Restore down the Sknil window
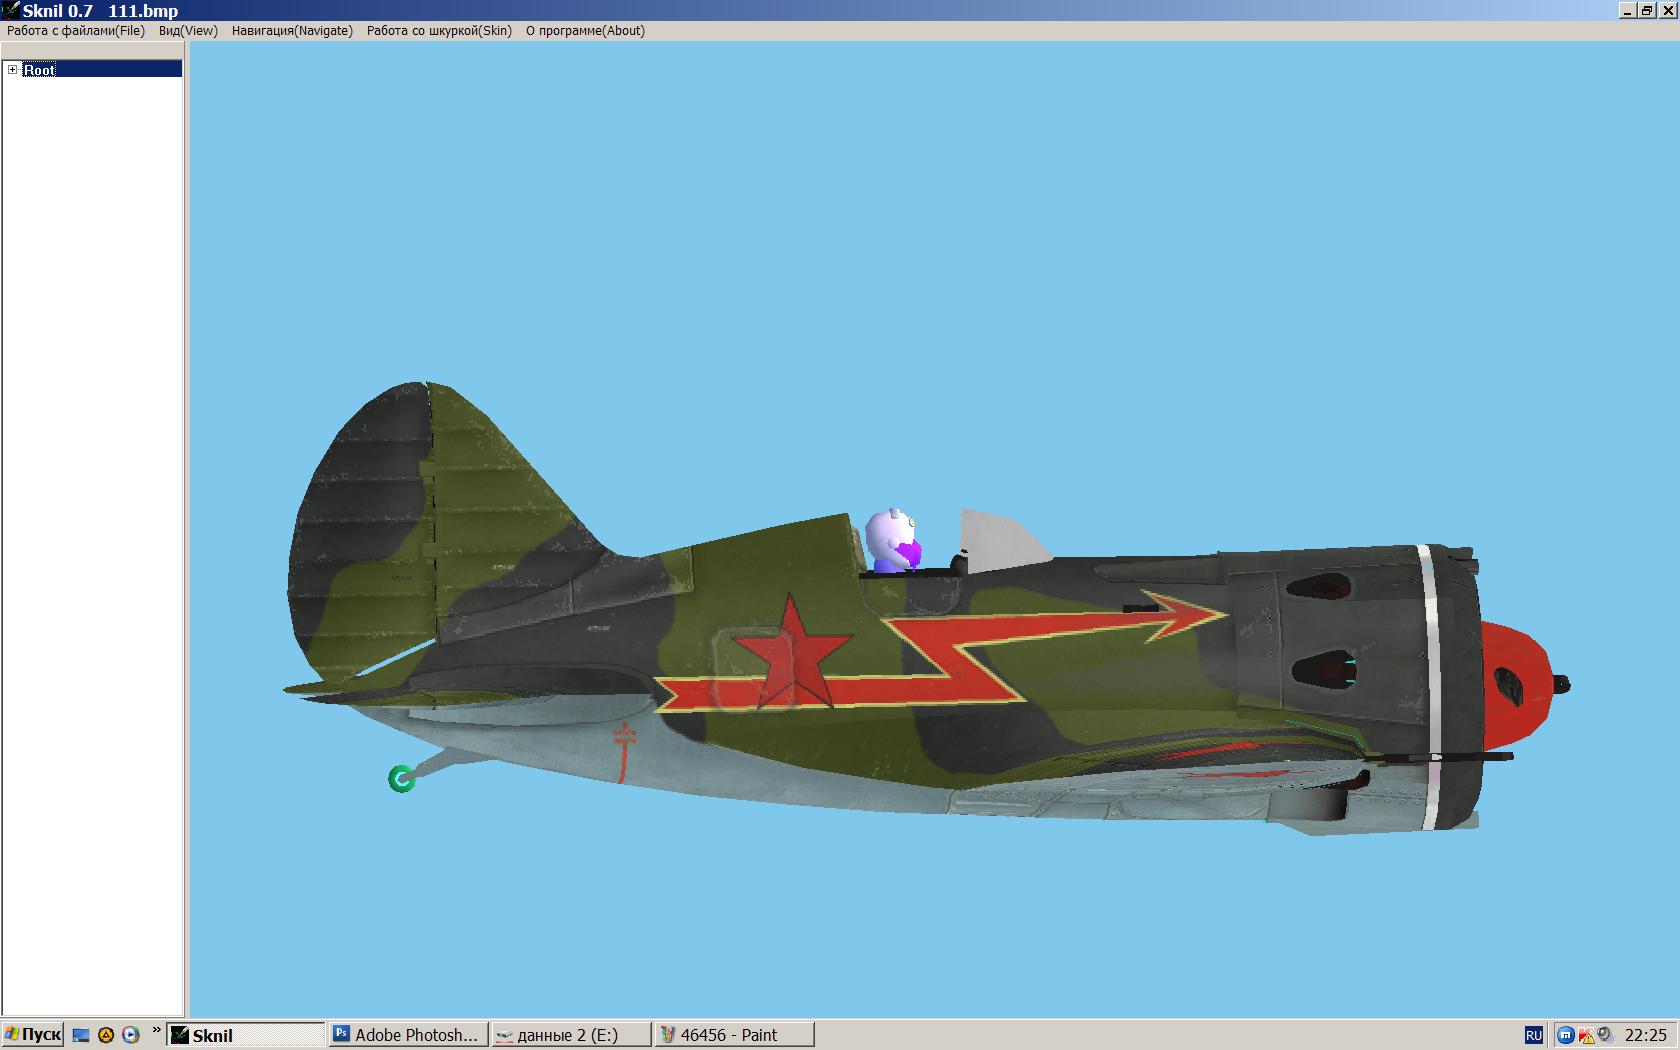Screen dimensions: 1680x1050 (1645, 11)
